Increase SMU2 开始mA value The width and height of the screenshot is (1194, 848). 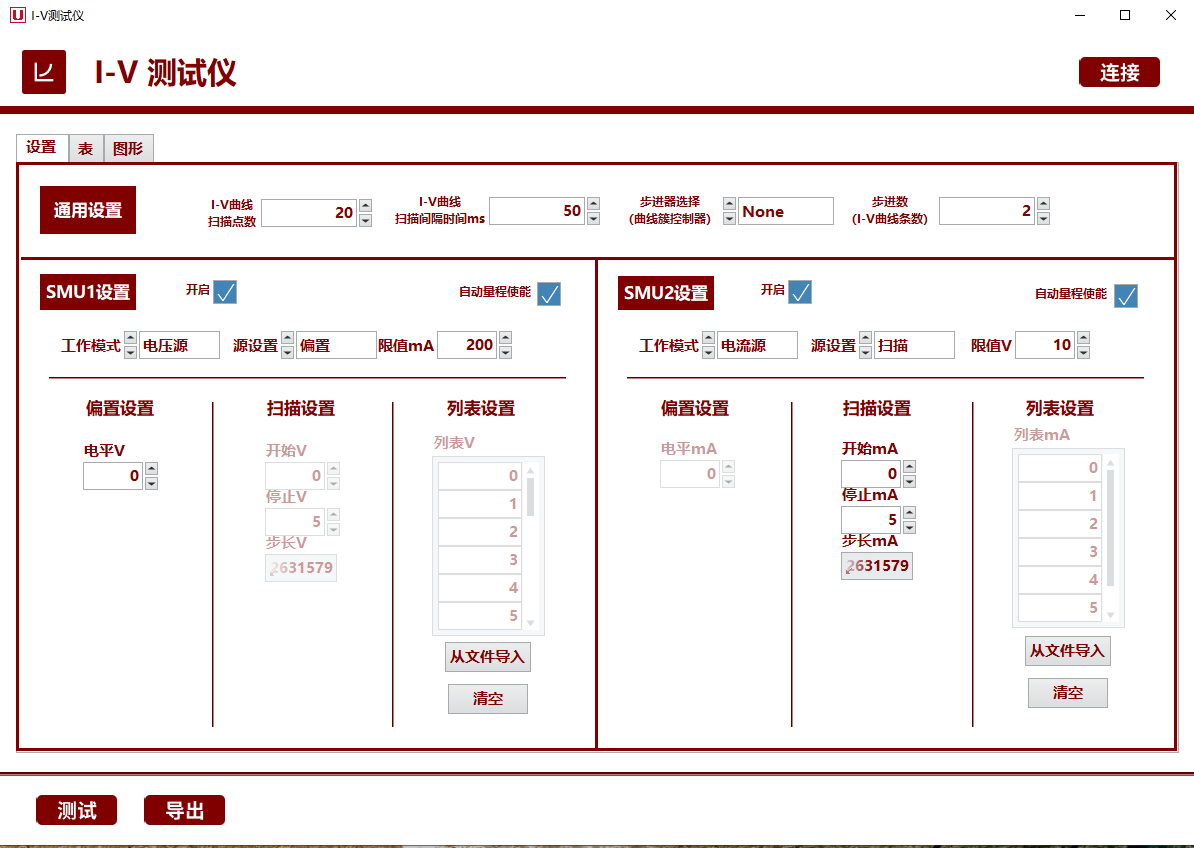point(909,467)
